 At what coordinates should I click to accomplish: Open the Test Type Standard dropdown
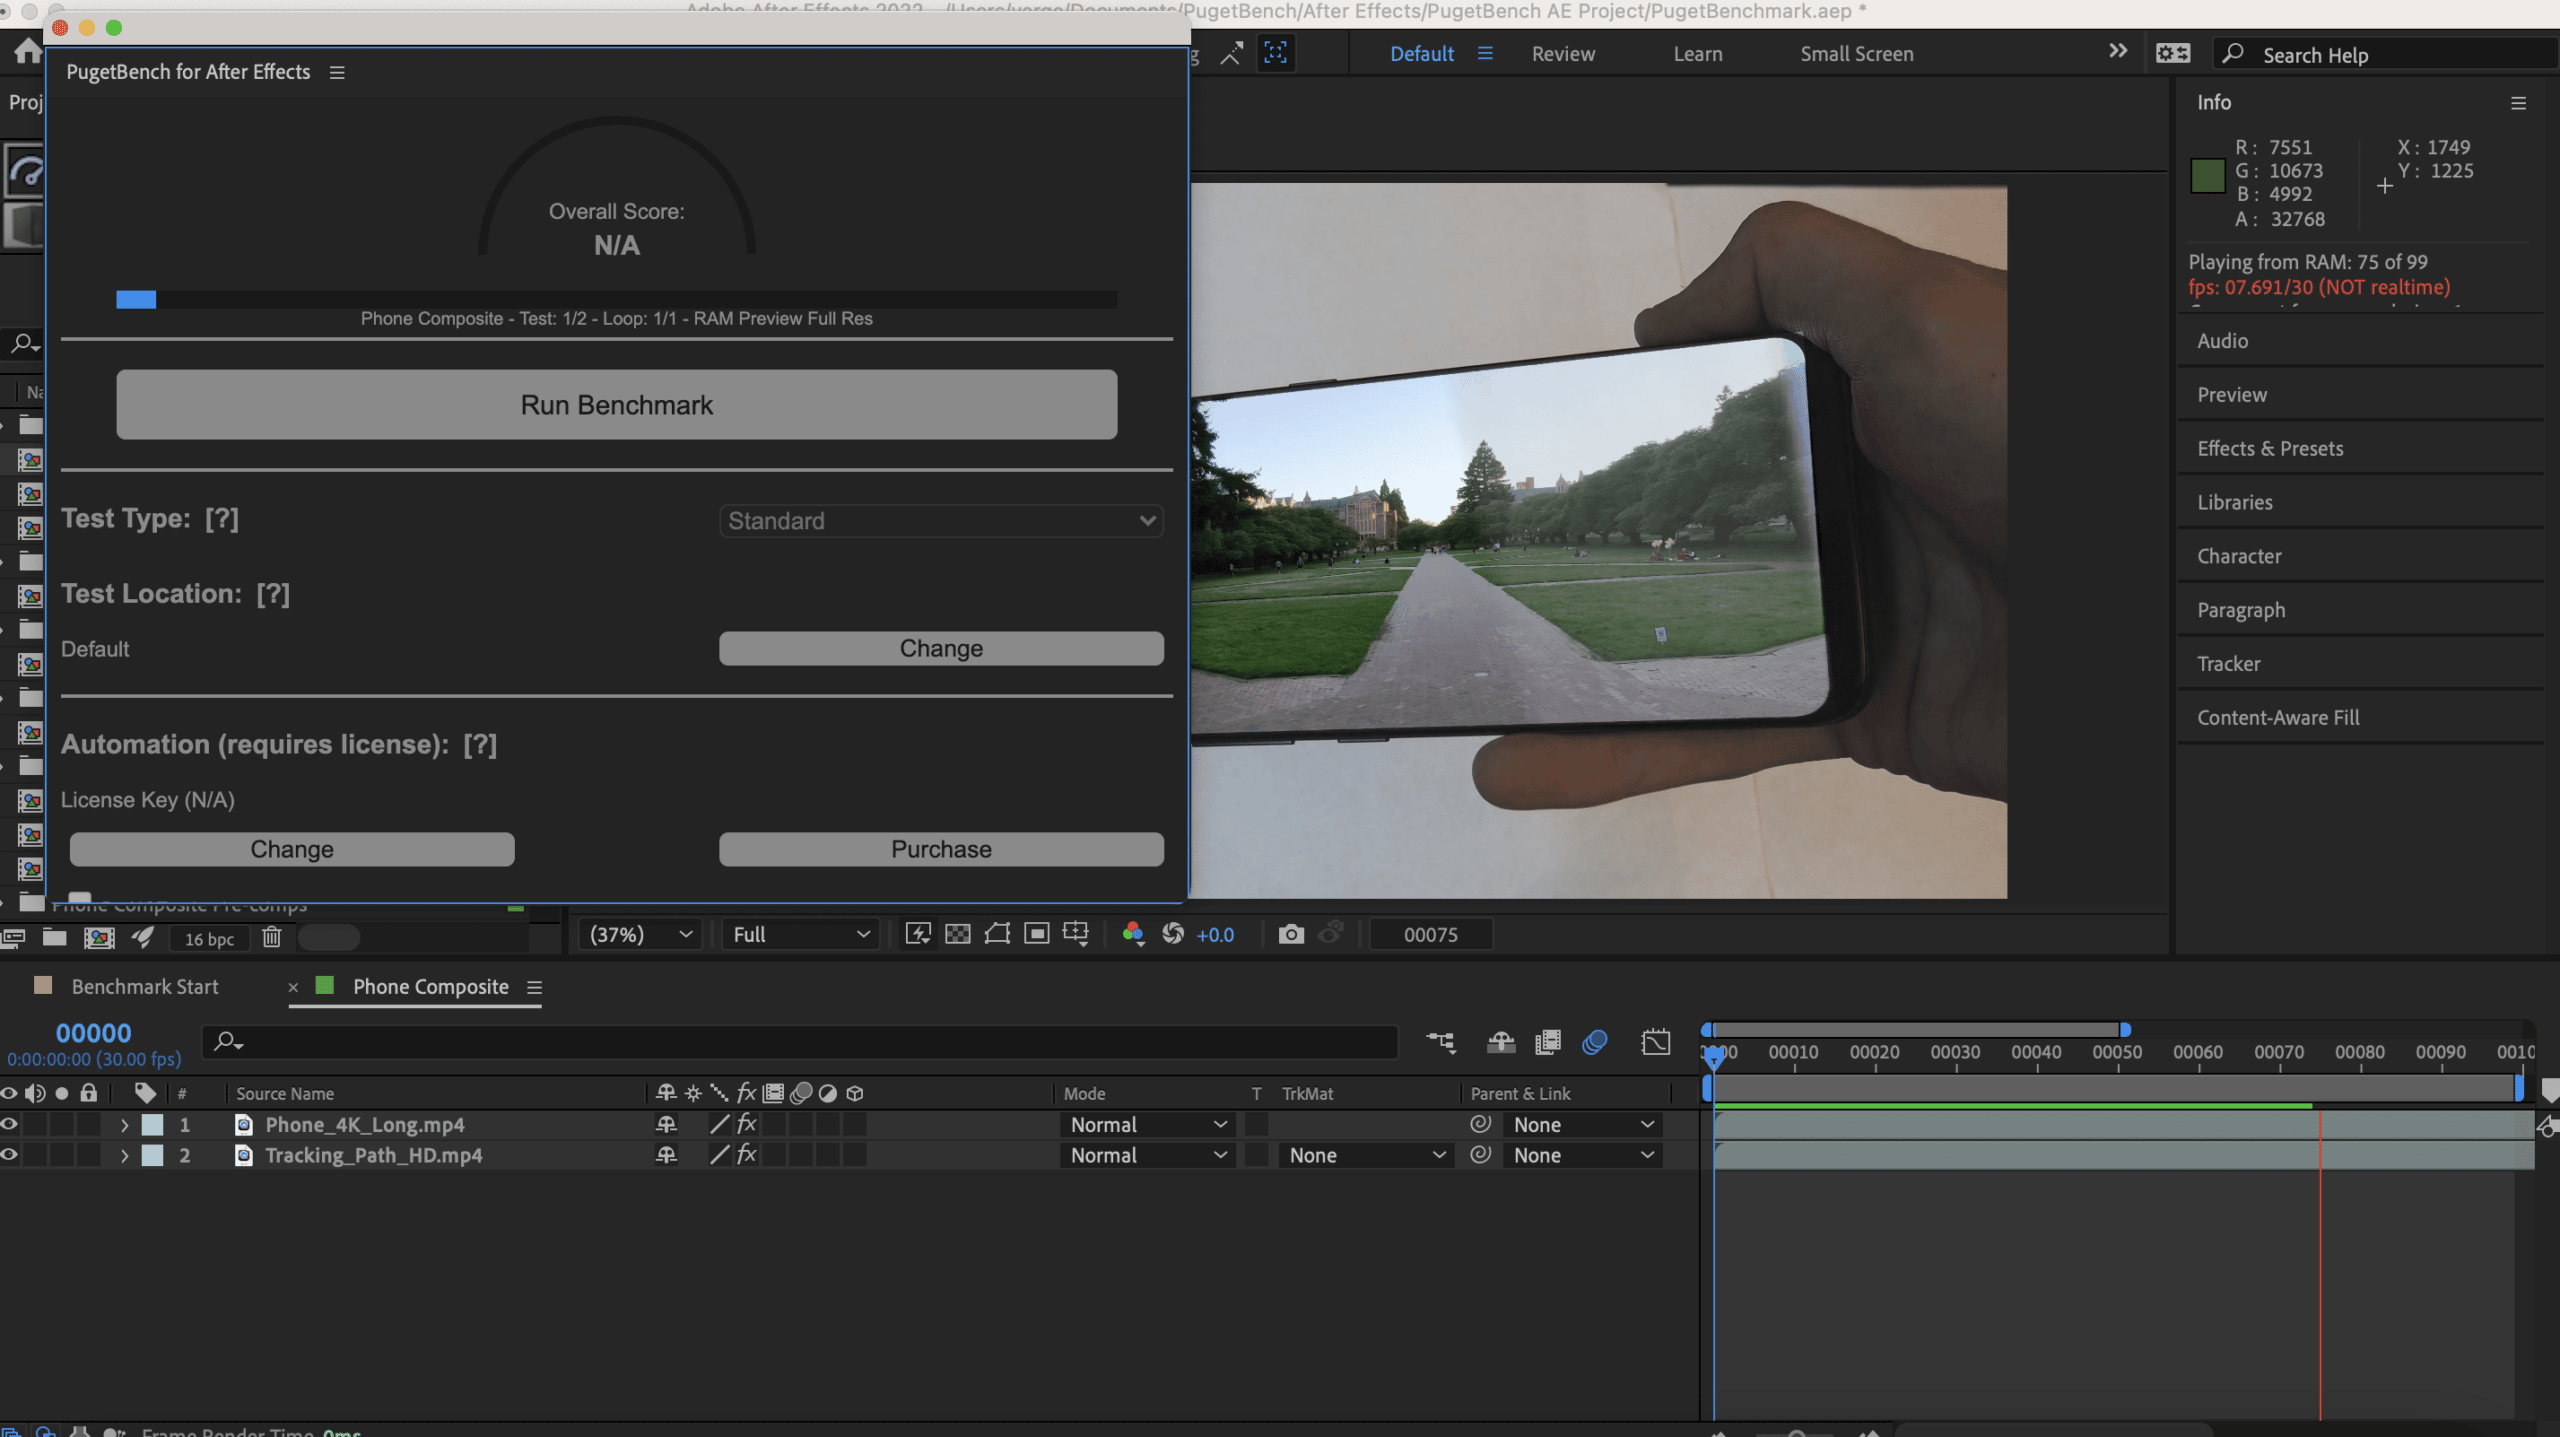[x=940, y=521]
